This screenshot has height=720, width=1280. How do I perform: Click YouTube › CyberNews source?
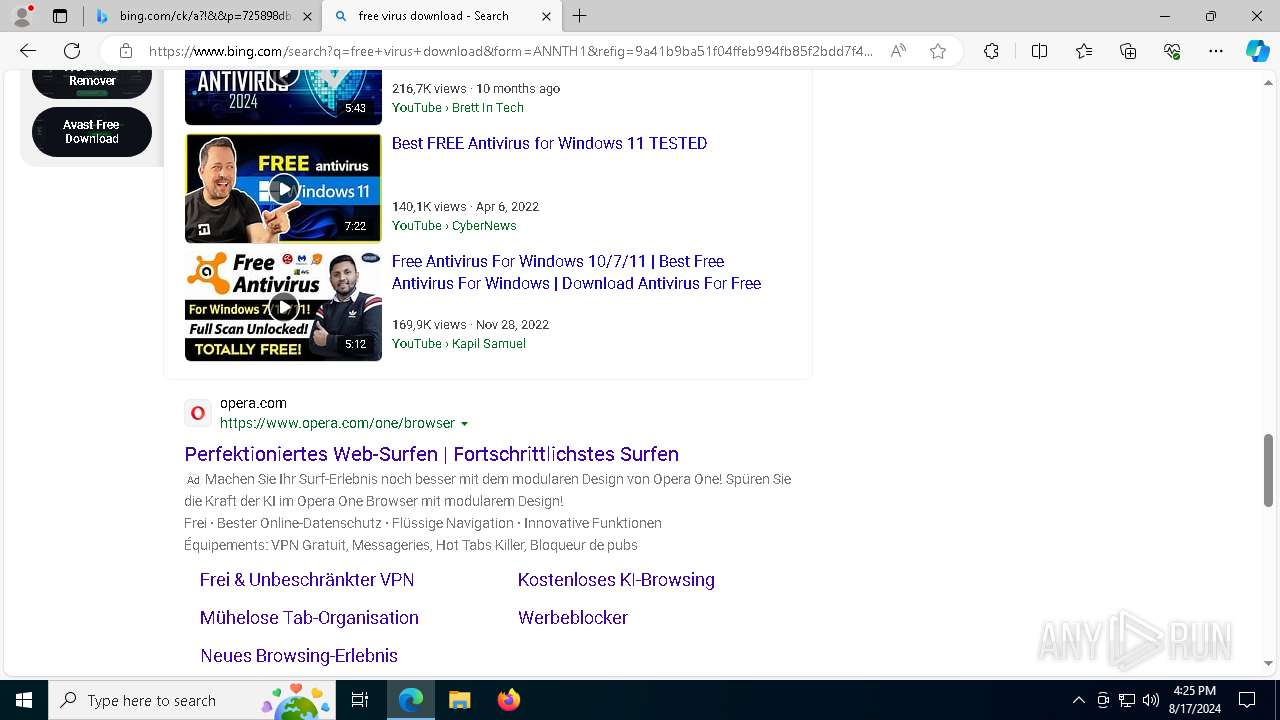[454, 225]
